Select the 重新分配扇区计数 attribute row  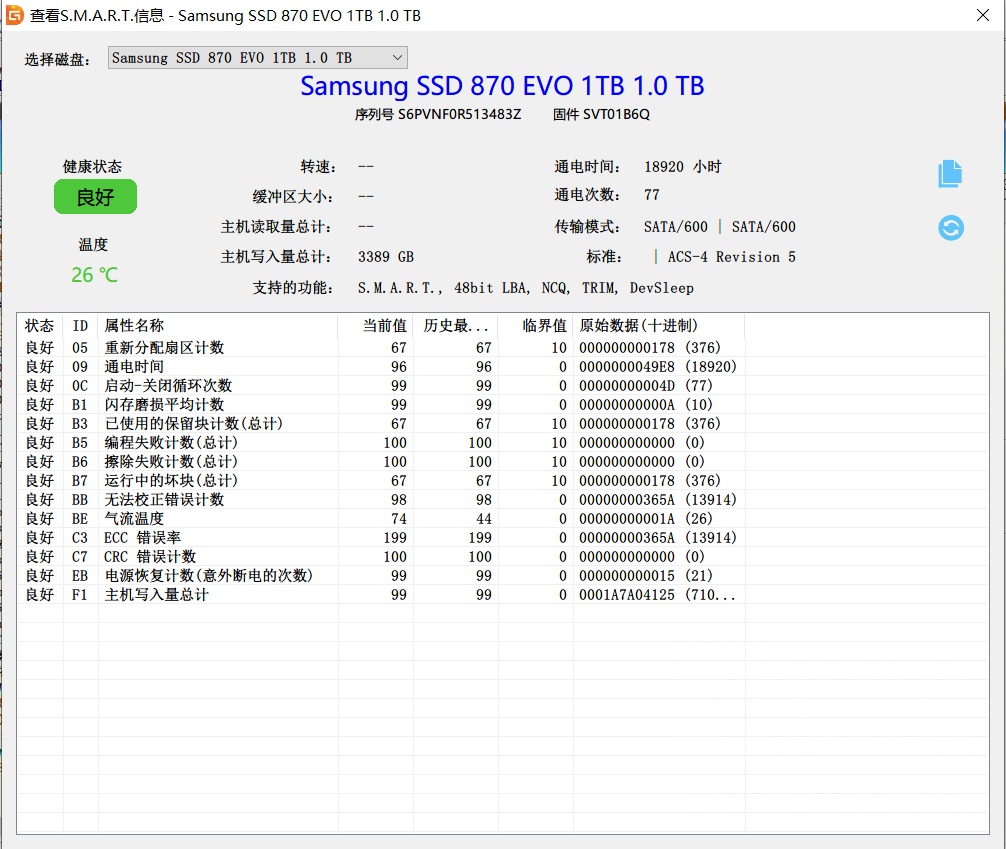click(200, 347)
